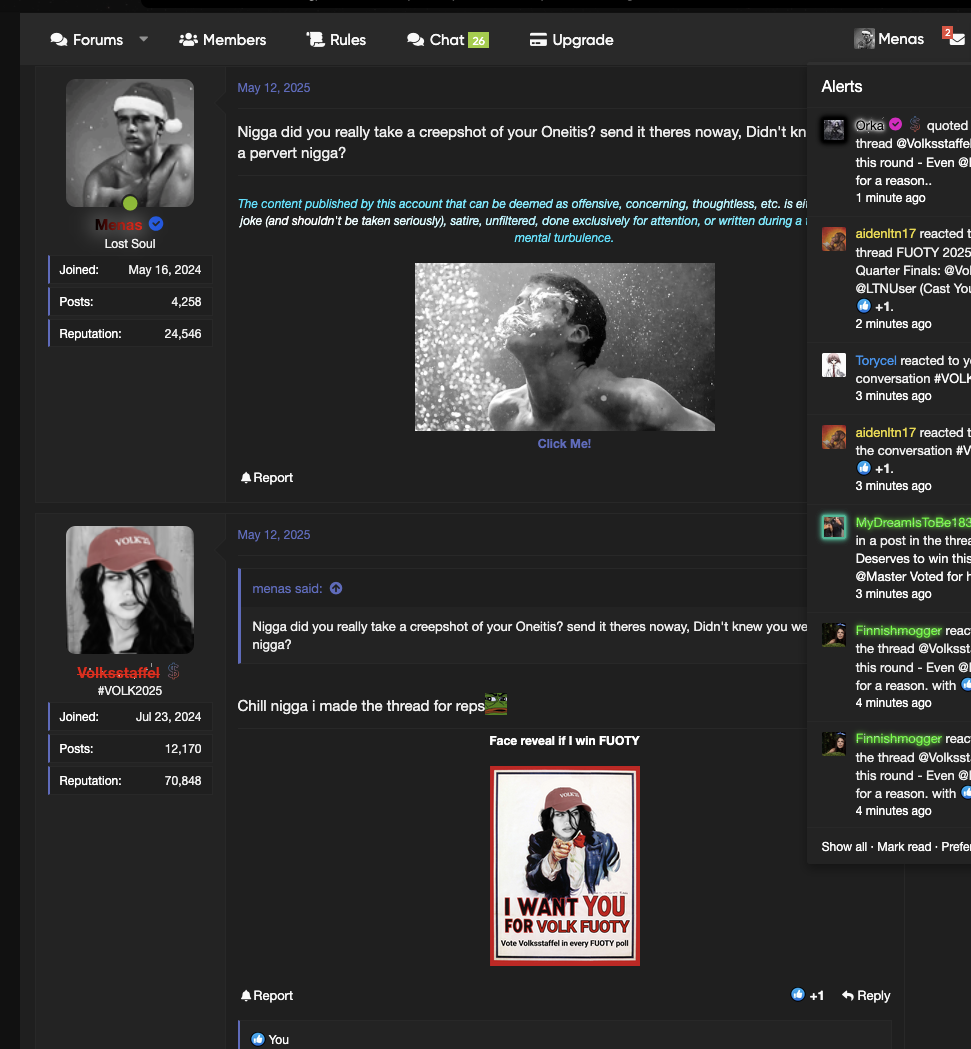Click Volksstaffel's red cap avatar
The width and height of the screenshot is (971, 1049).
coord(130,590)
